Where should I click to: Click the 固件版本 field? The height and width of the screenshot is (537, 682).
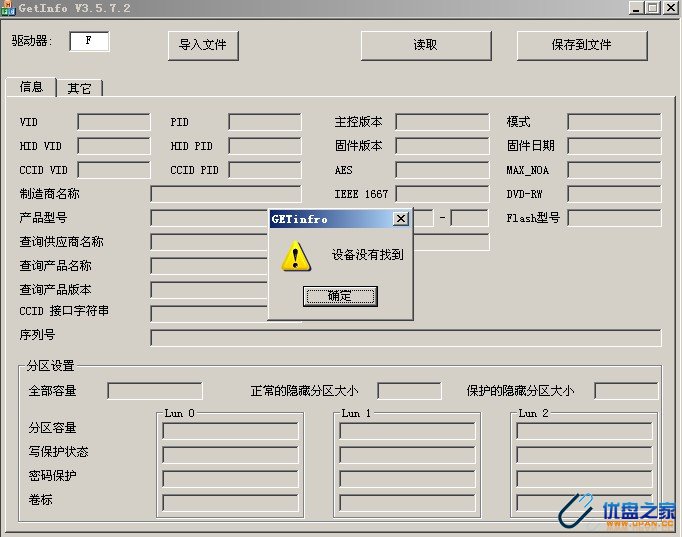click(442, 146)
